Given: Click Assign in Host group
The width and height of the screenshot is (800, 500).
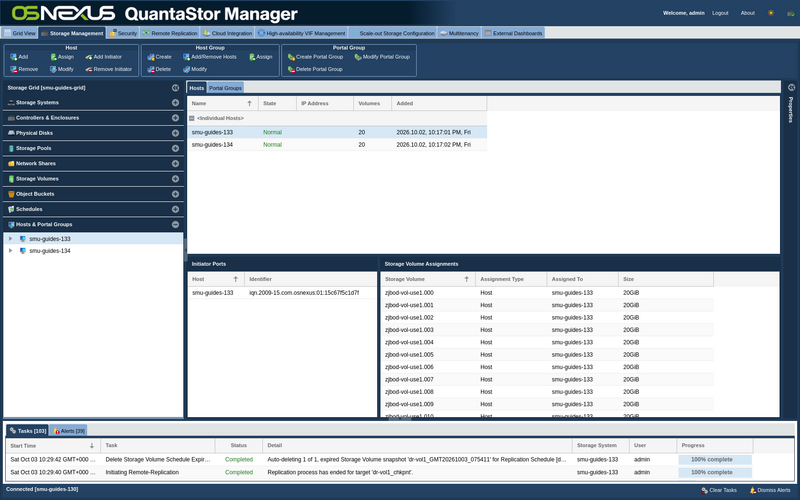Looking at the screenshot, I should click(x=62, y=57).
